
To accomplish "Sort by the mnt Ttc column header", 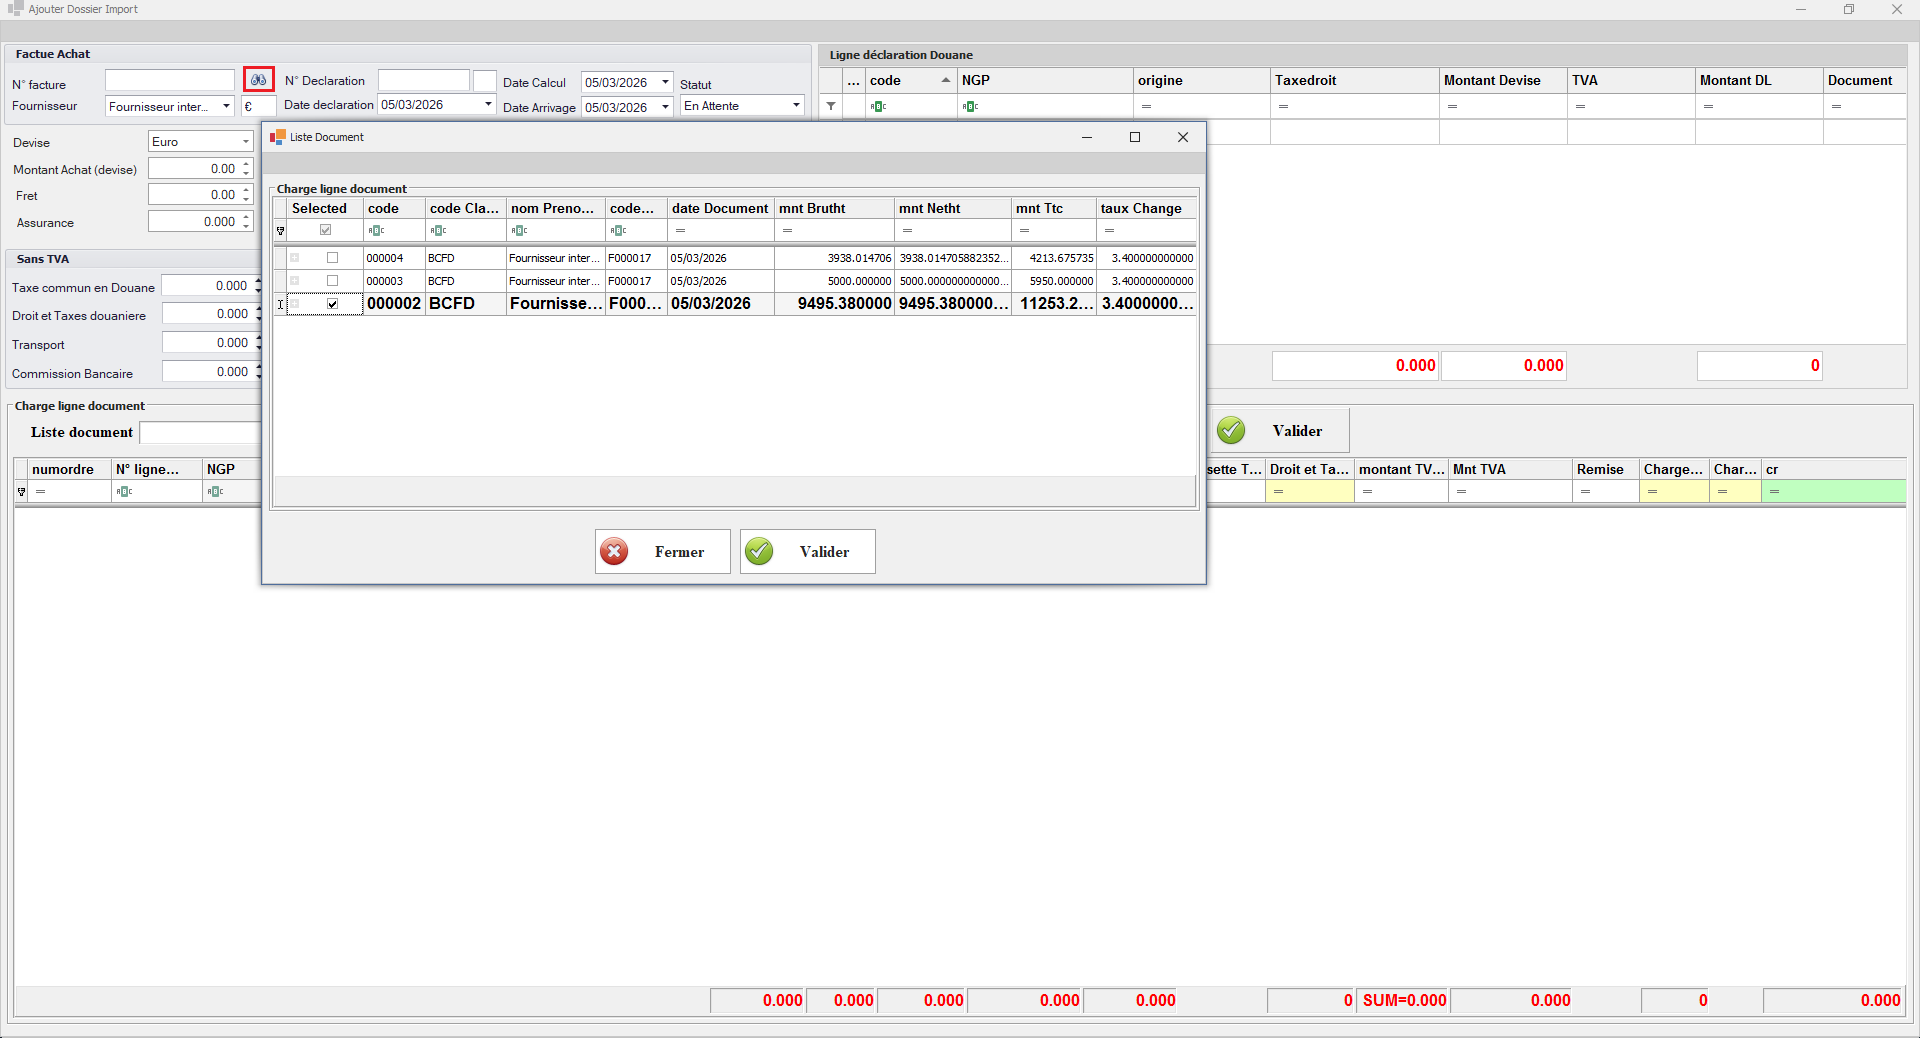I will 1052,208.
